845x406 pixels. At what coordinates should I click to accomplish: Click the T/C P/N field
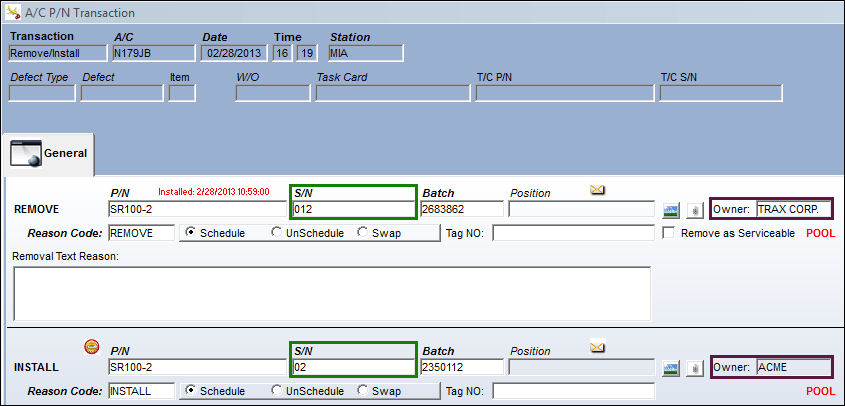(x=565, y=93)
